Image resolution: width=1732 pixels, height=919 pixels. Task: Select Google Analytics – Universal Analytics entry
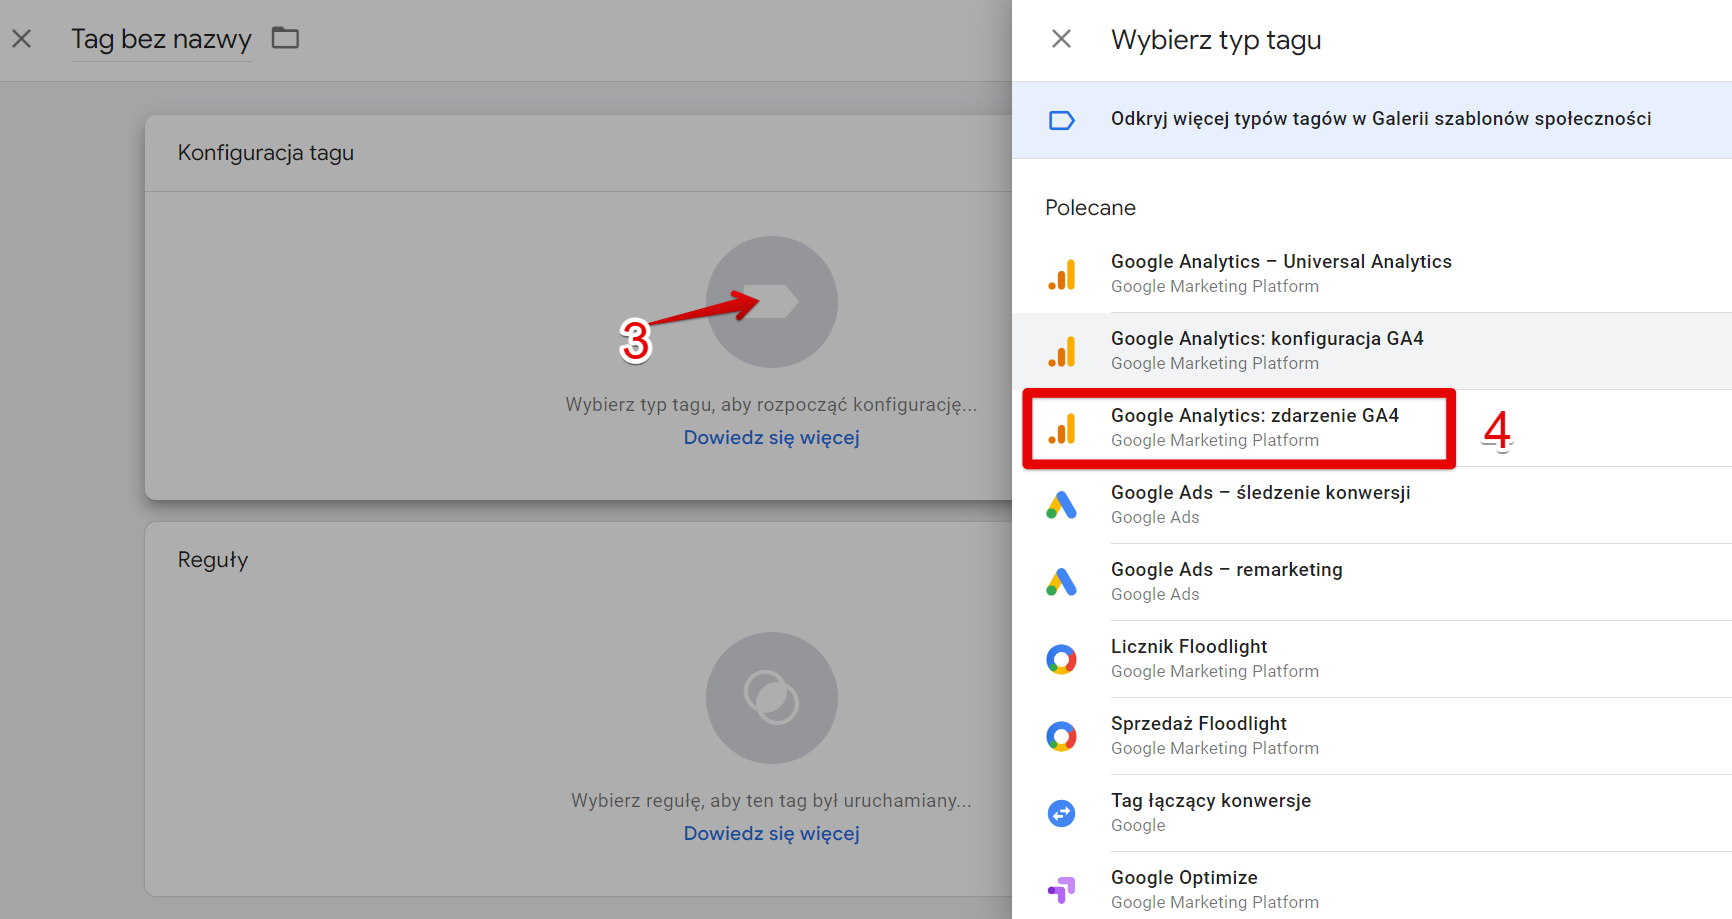(1372, 274)
